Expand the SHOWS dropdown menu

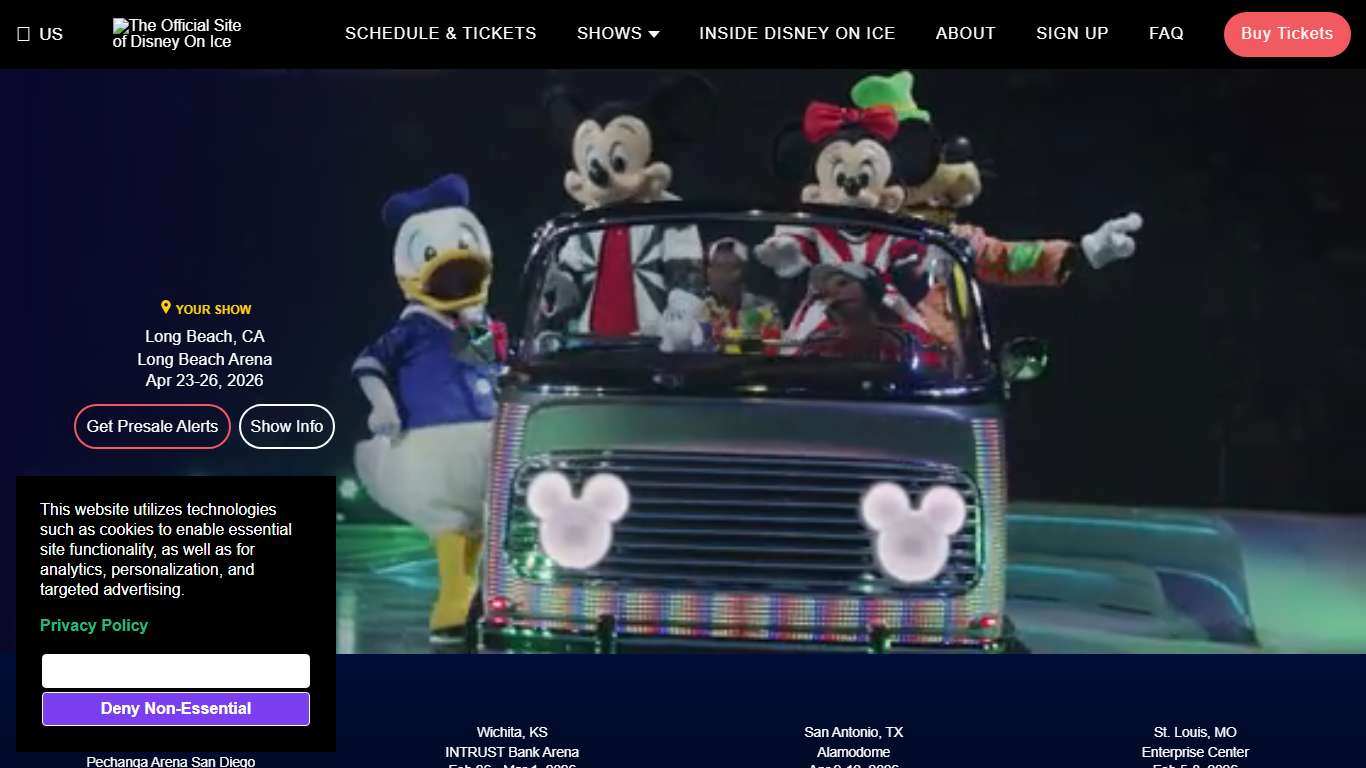(x=609, y=33)
